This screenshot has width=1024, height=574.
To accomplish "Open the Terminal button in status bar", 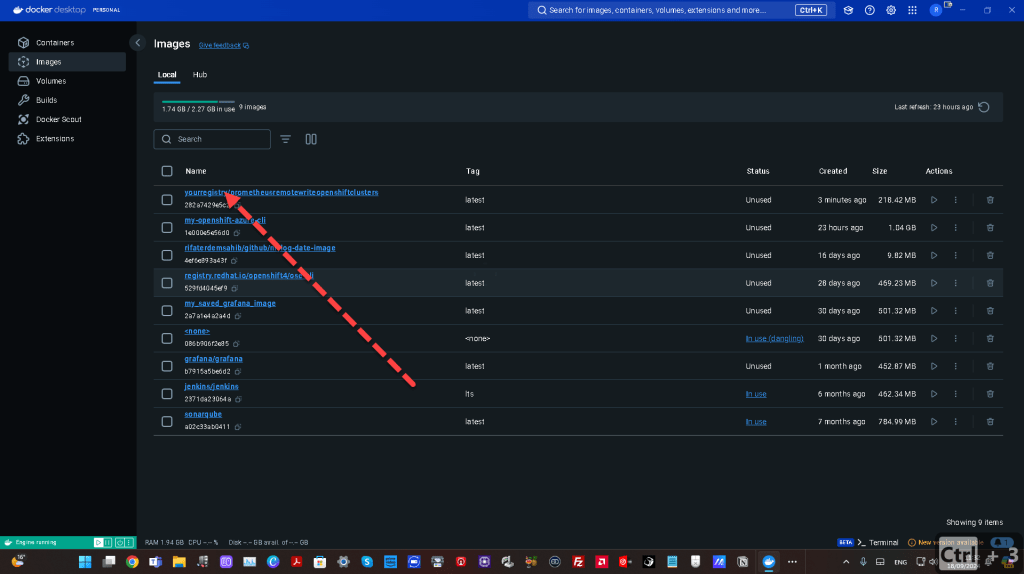I will click(x=877, y=543).
